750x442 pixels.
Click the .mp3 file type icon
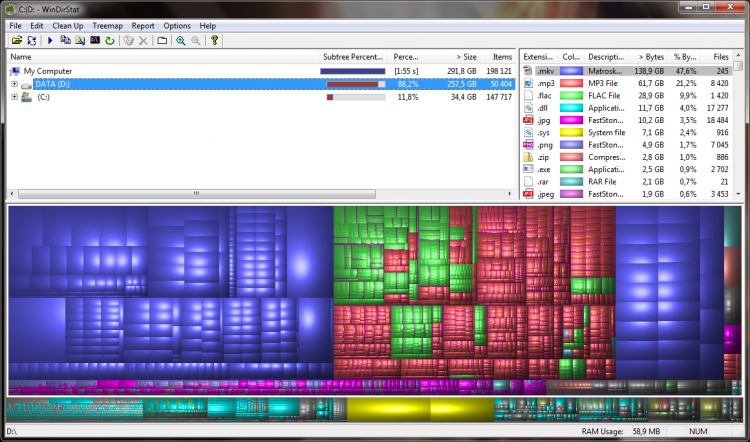click(x=528, y=83)
